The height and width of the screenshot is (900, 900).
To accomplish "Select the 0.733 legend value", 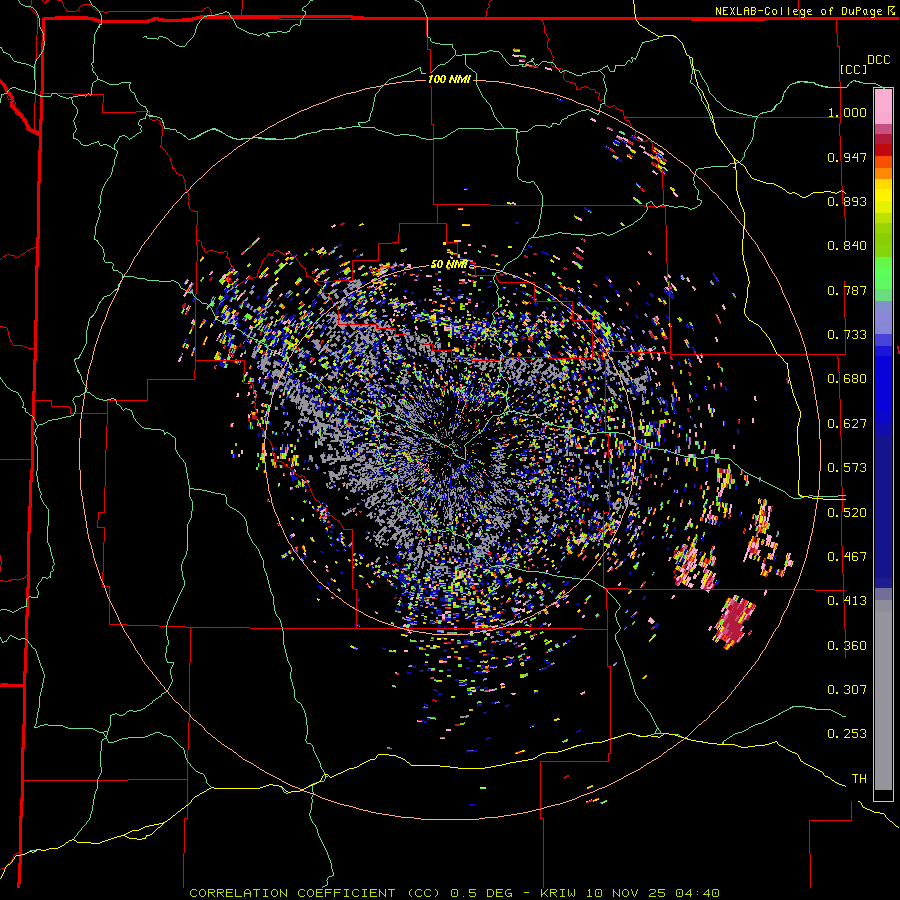I will click(x=847, y=335).
